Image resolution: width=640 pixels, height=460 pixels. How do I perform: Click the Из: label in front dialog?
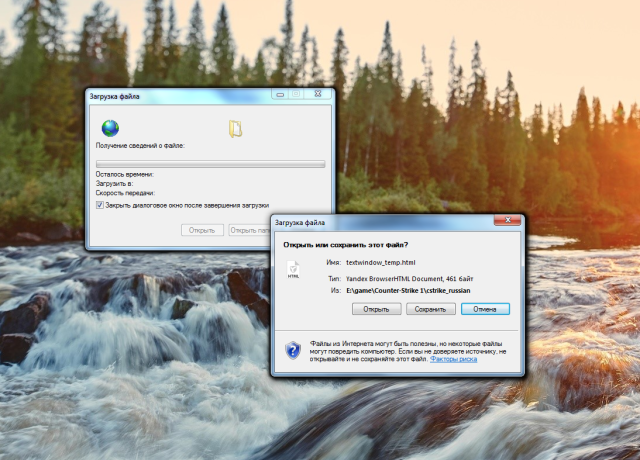point(336,291)
